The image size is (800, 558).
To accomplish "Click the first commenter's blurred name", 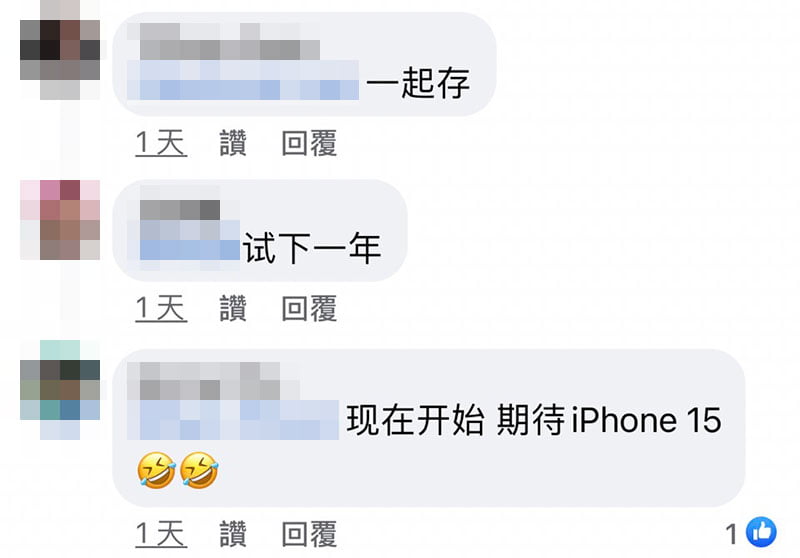I will 230,41.
